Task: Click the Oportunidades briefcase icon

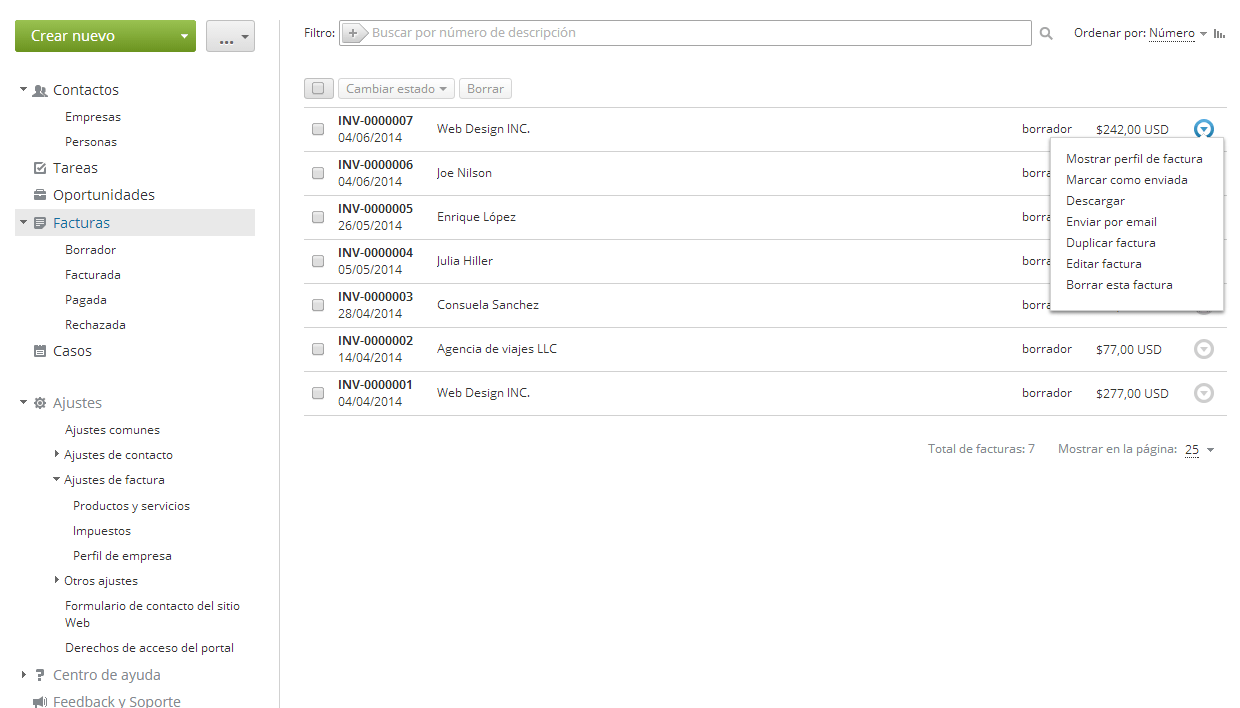Action: click(x=40, y=195)
